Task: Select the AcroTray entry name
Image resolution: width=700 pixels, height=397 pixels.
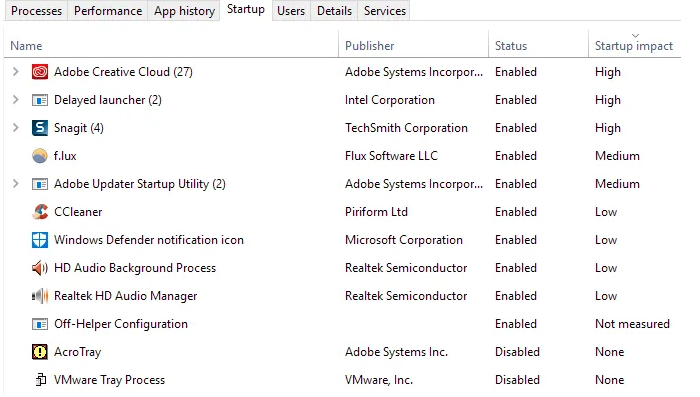Action: (x=78, y=352)
